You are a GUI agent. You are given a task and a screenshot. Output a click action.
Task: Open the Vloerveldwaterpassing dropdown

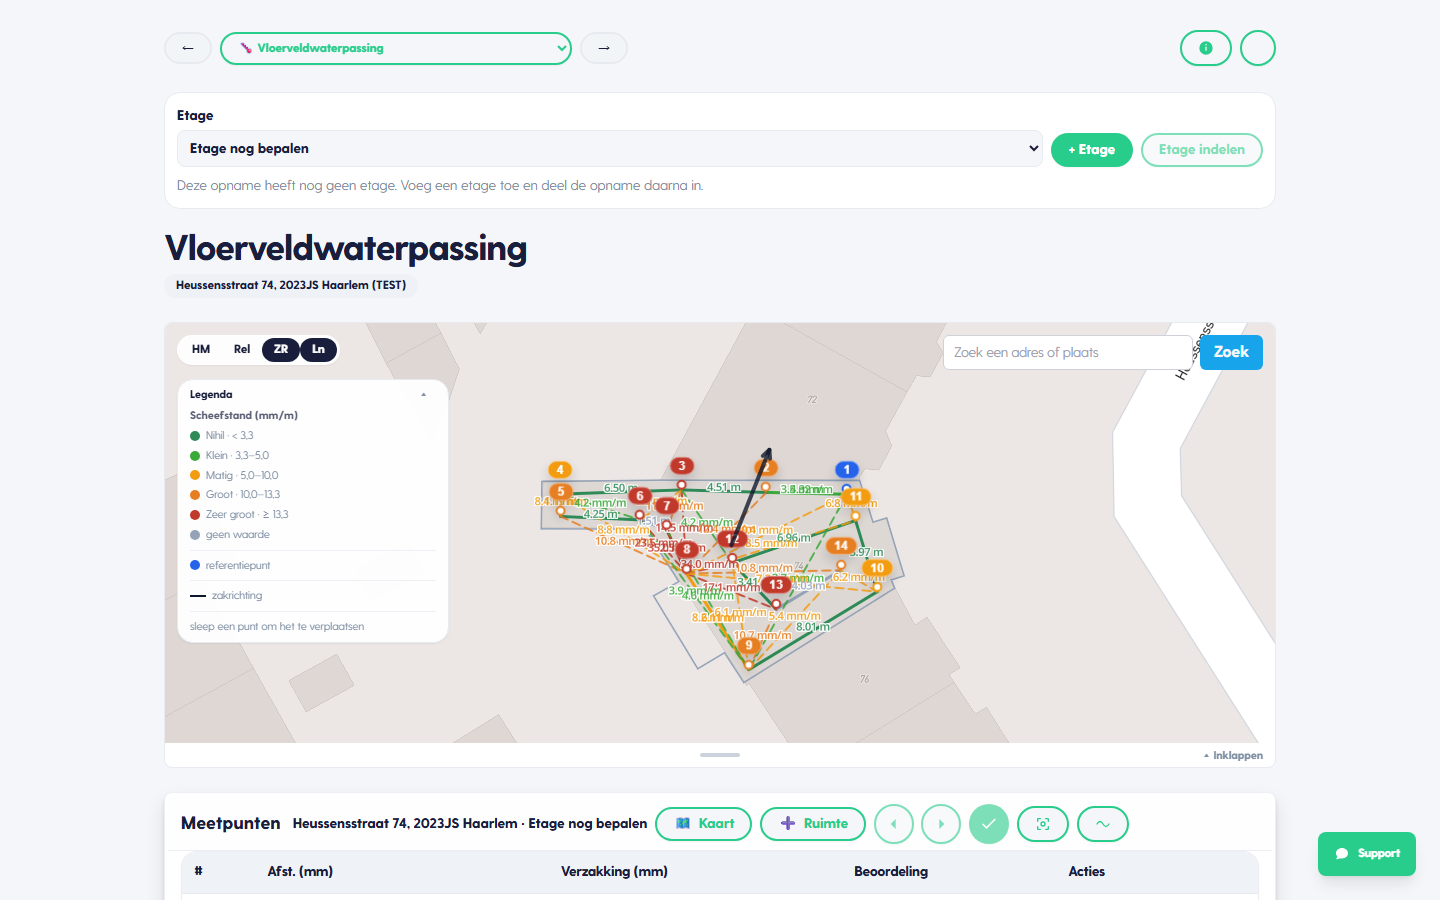pos(396,48)
